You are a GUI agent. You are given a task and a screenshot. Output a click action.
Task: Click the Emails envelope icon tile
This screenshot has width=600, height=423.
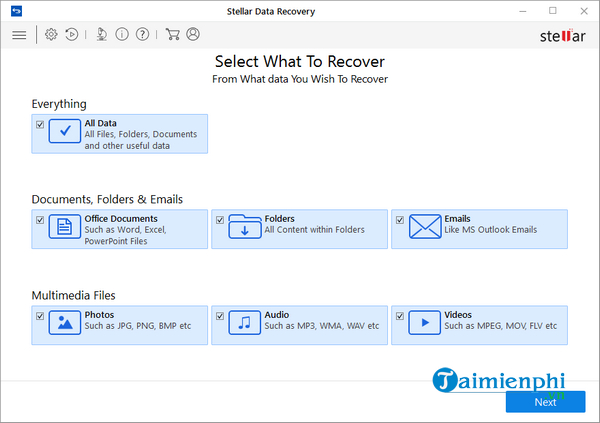[424, 226]
